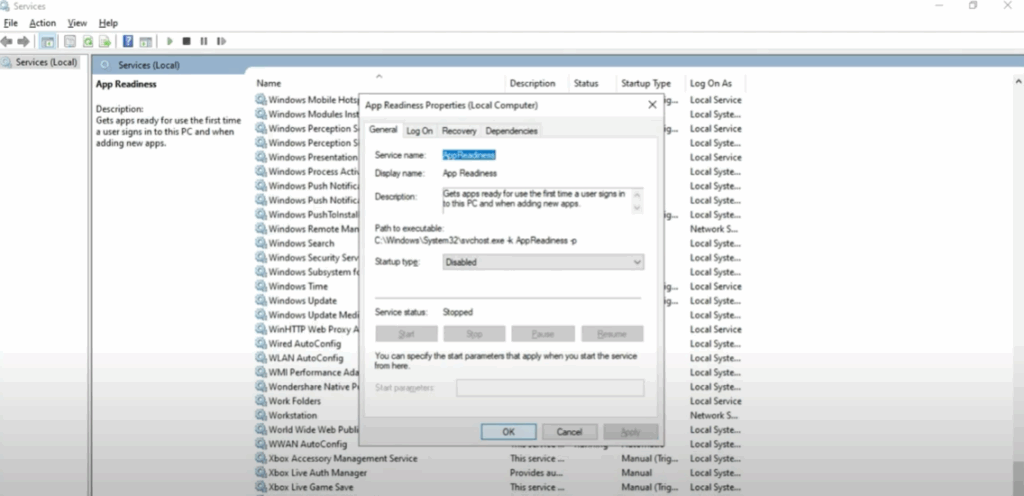
Task: Click the Apply button in the dialog
Action: pos(630,432)
